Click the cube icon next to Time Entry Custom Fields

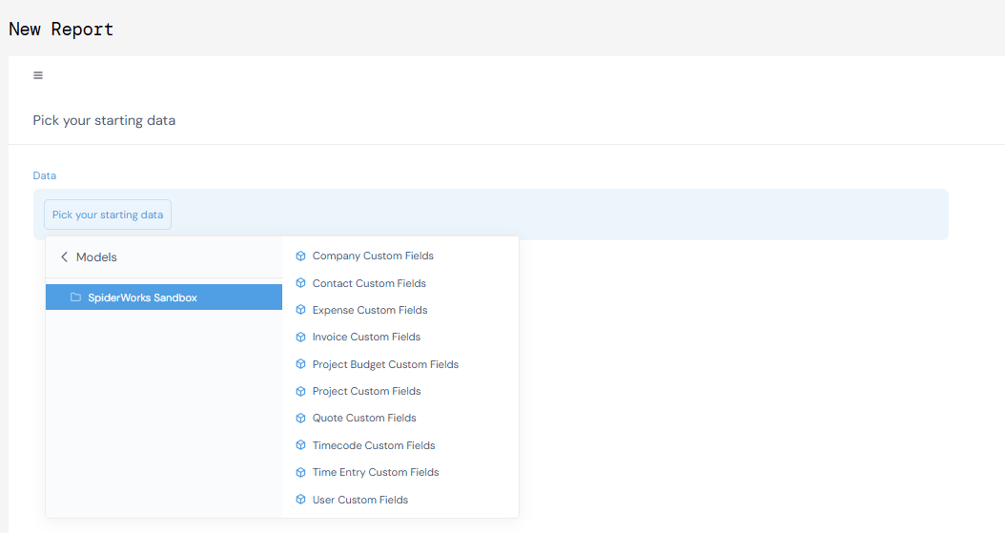click(x=301, y=473)
